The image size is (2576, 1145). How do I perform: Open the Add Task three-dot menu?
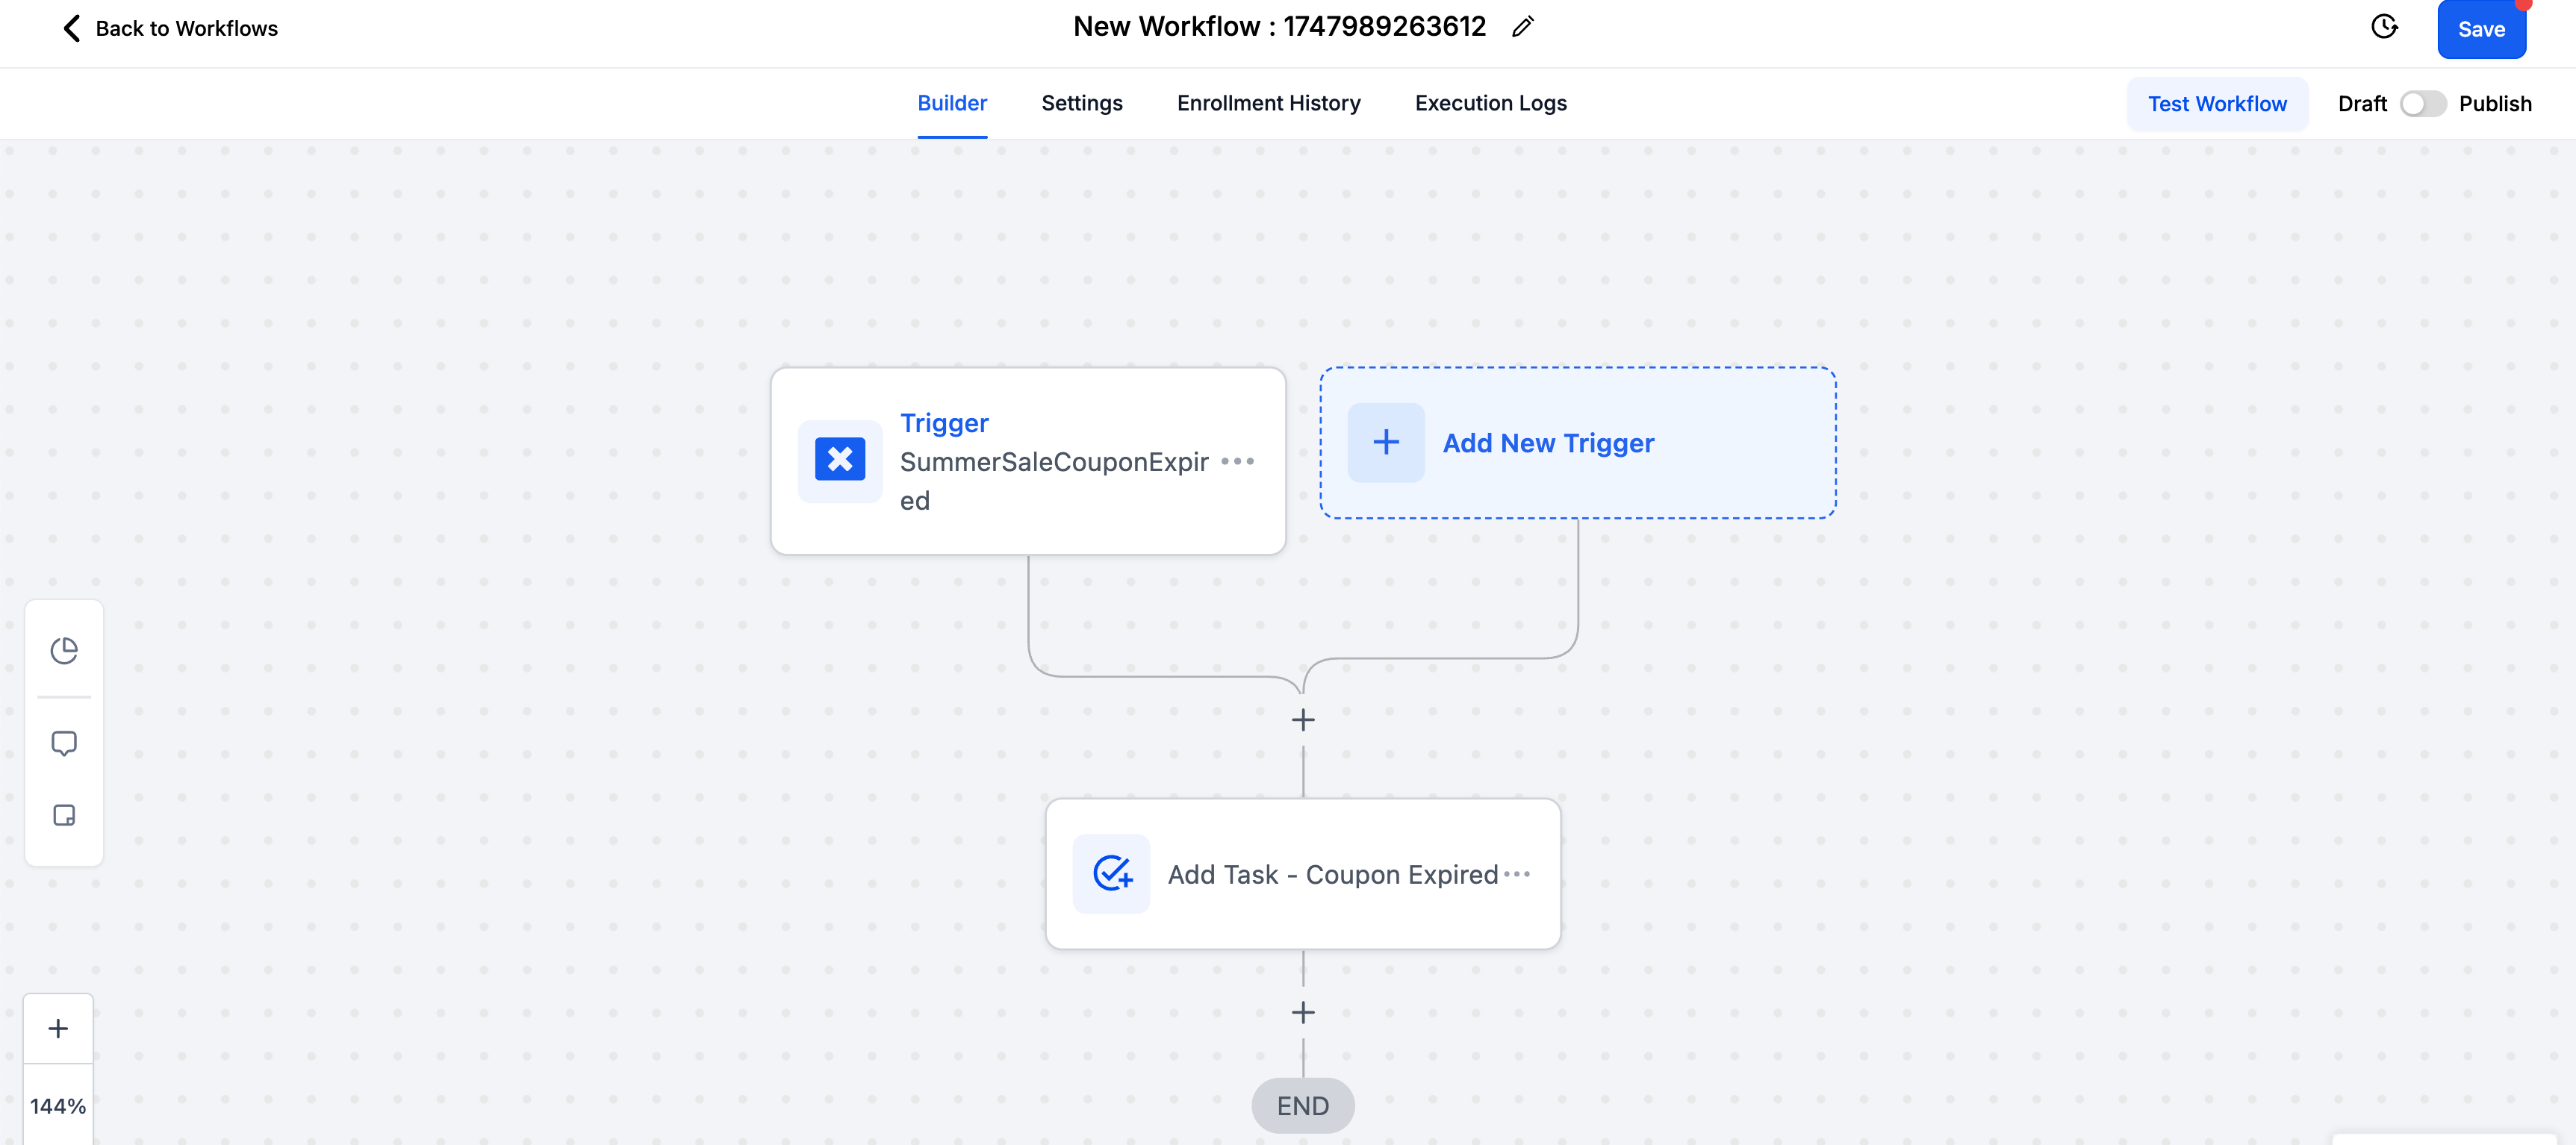point(1517,873)
